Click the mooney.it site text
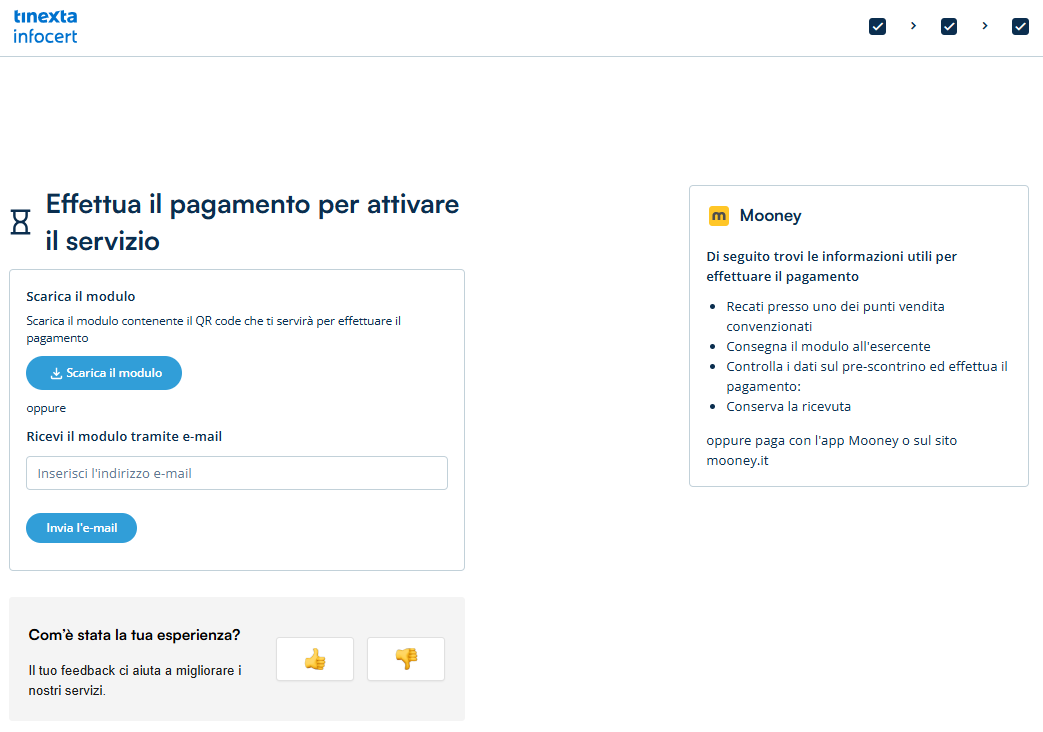 tap(737, 461)
